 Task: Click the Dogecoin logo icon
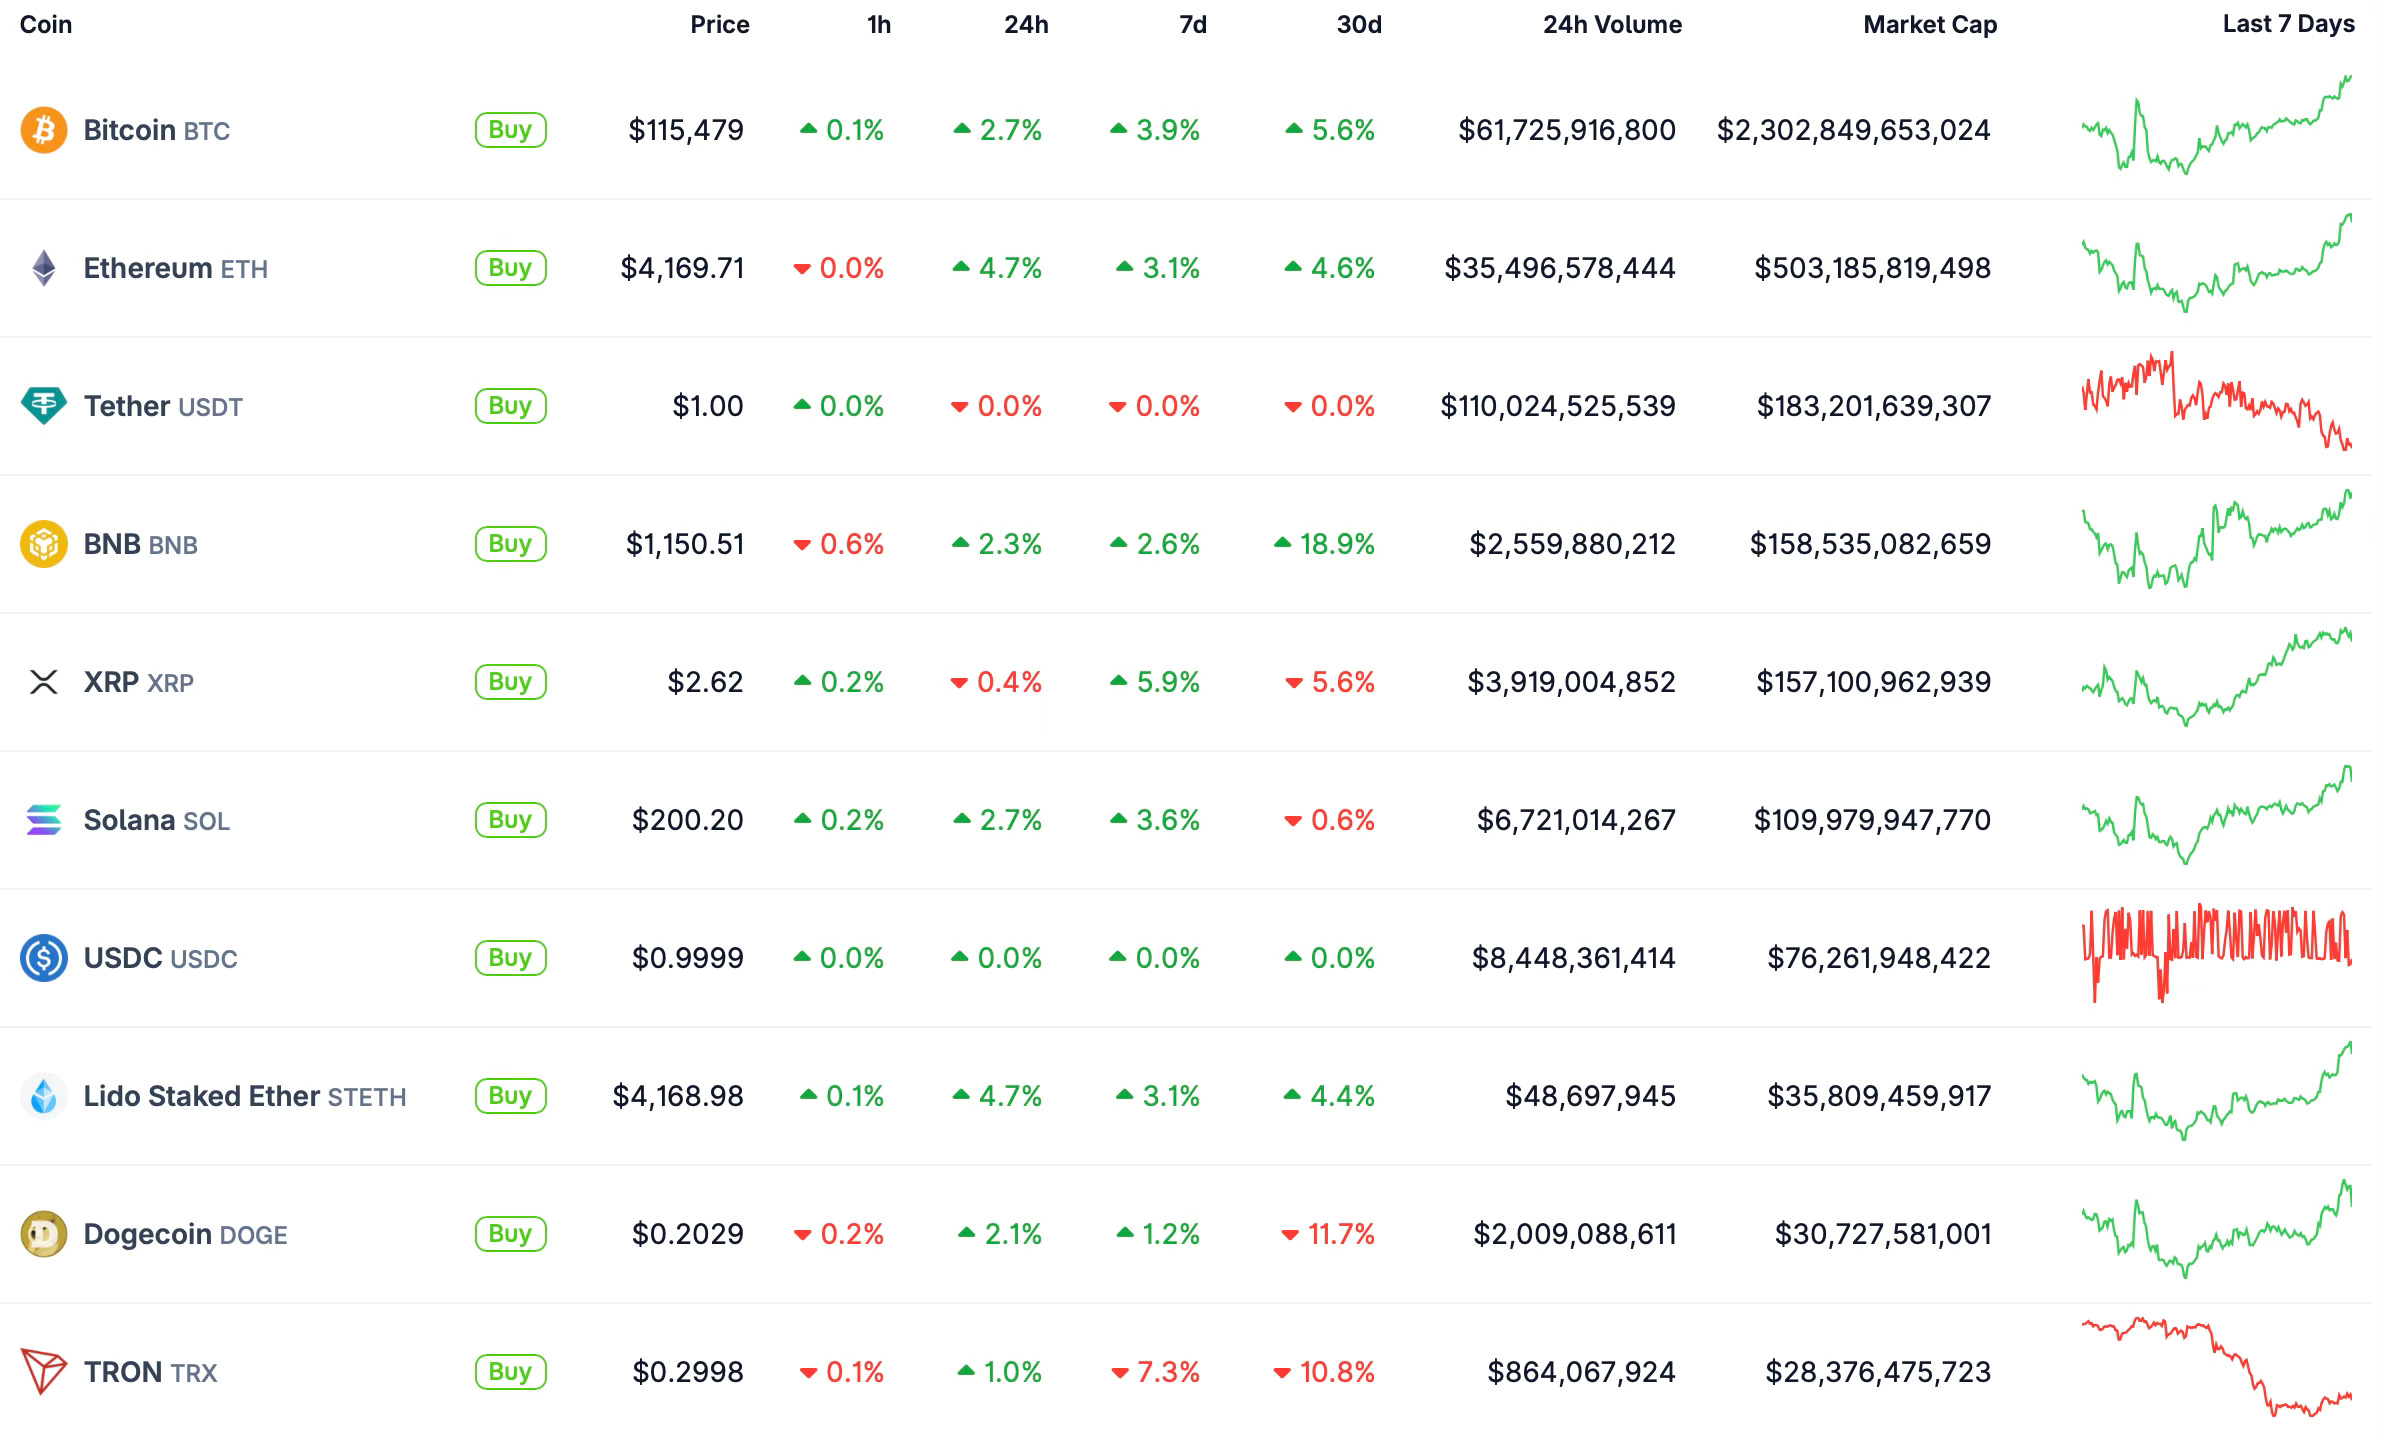44,1234
